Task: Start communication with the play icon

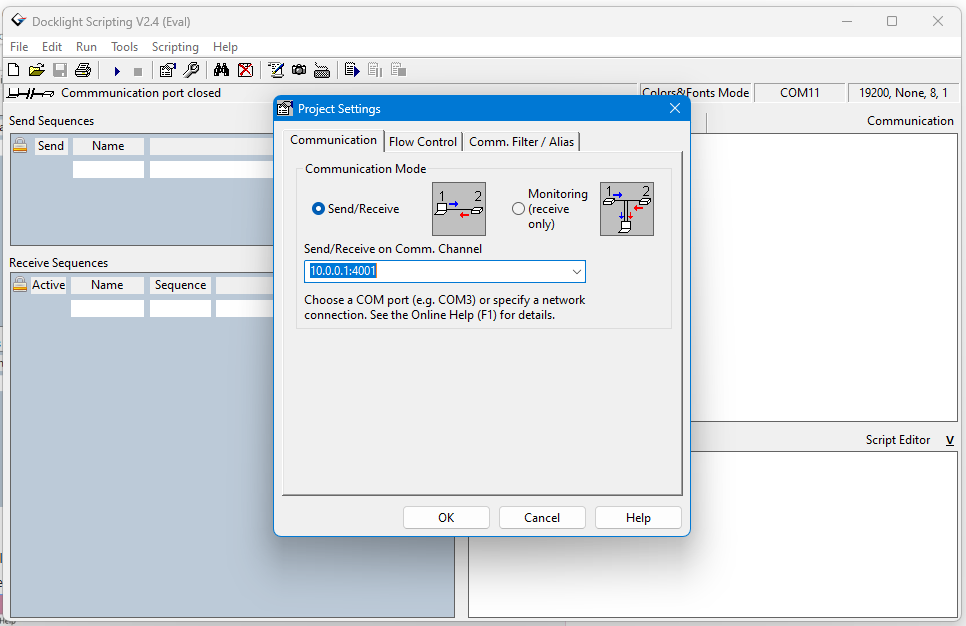Action: coord(117,71)
